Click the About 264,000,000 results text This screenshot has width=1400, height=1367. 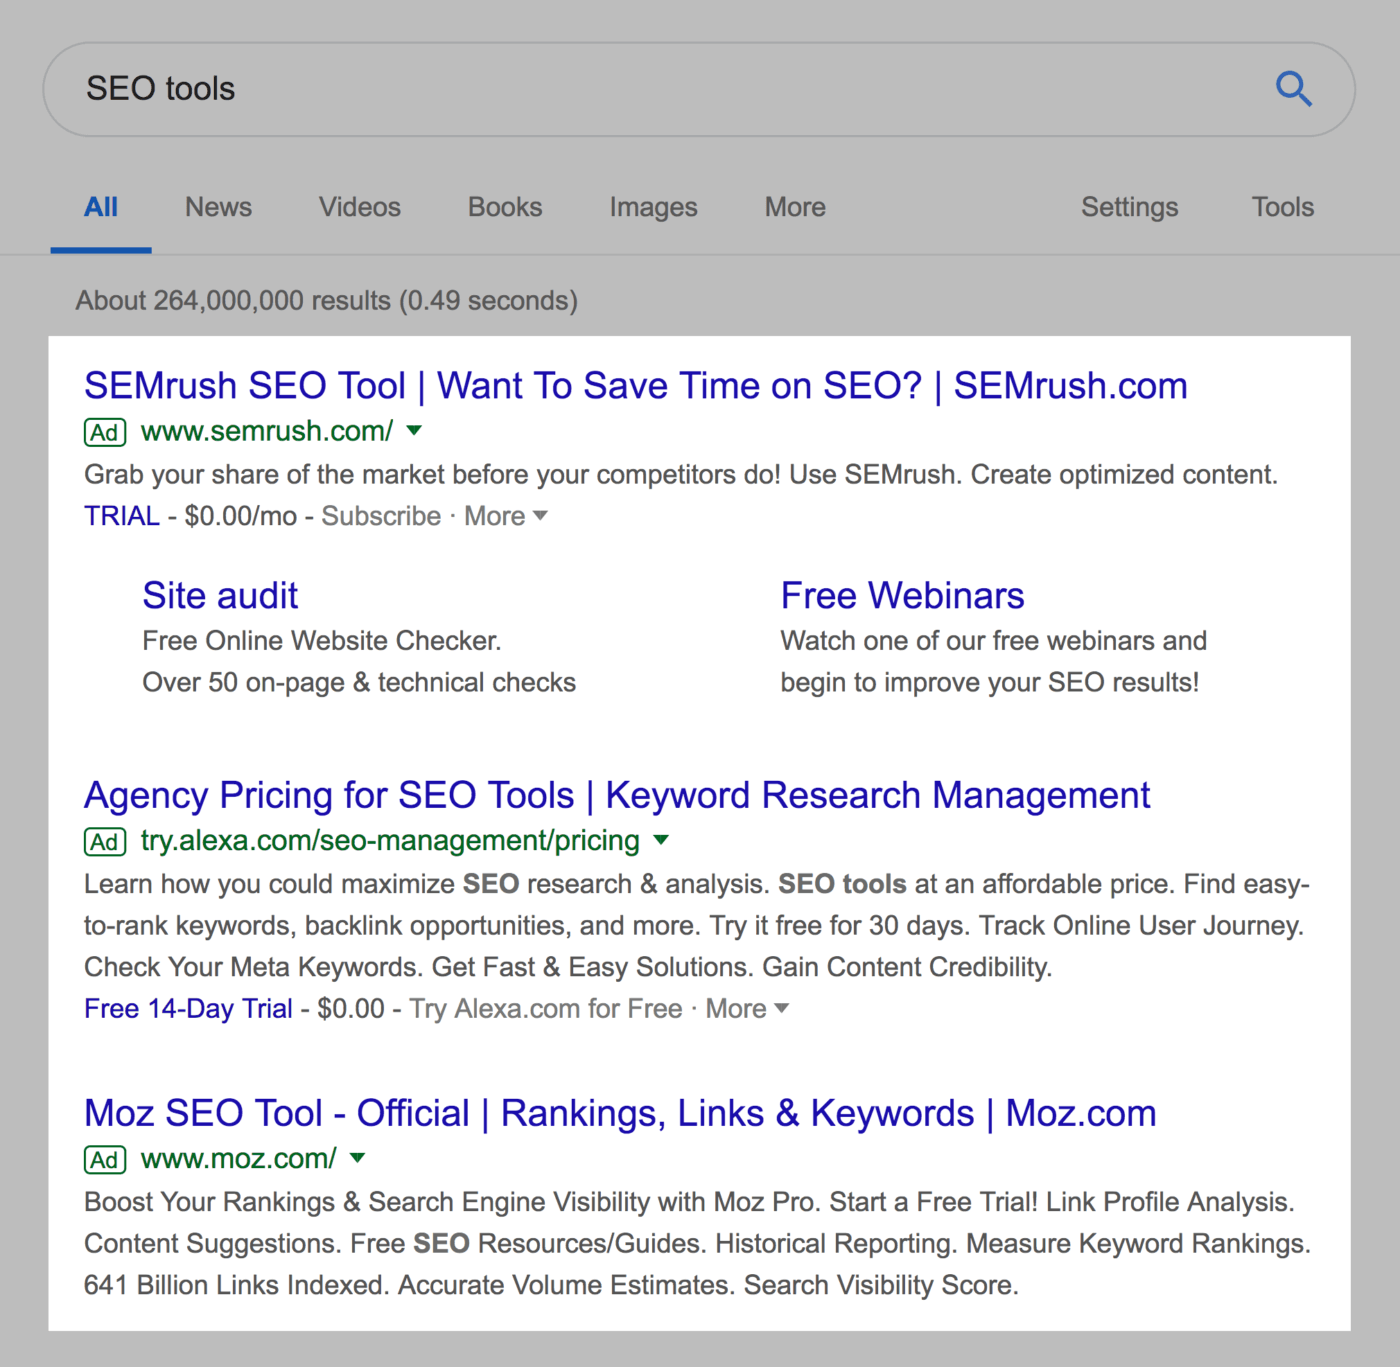(327, 301)
